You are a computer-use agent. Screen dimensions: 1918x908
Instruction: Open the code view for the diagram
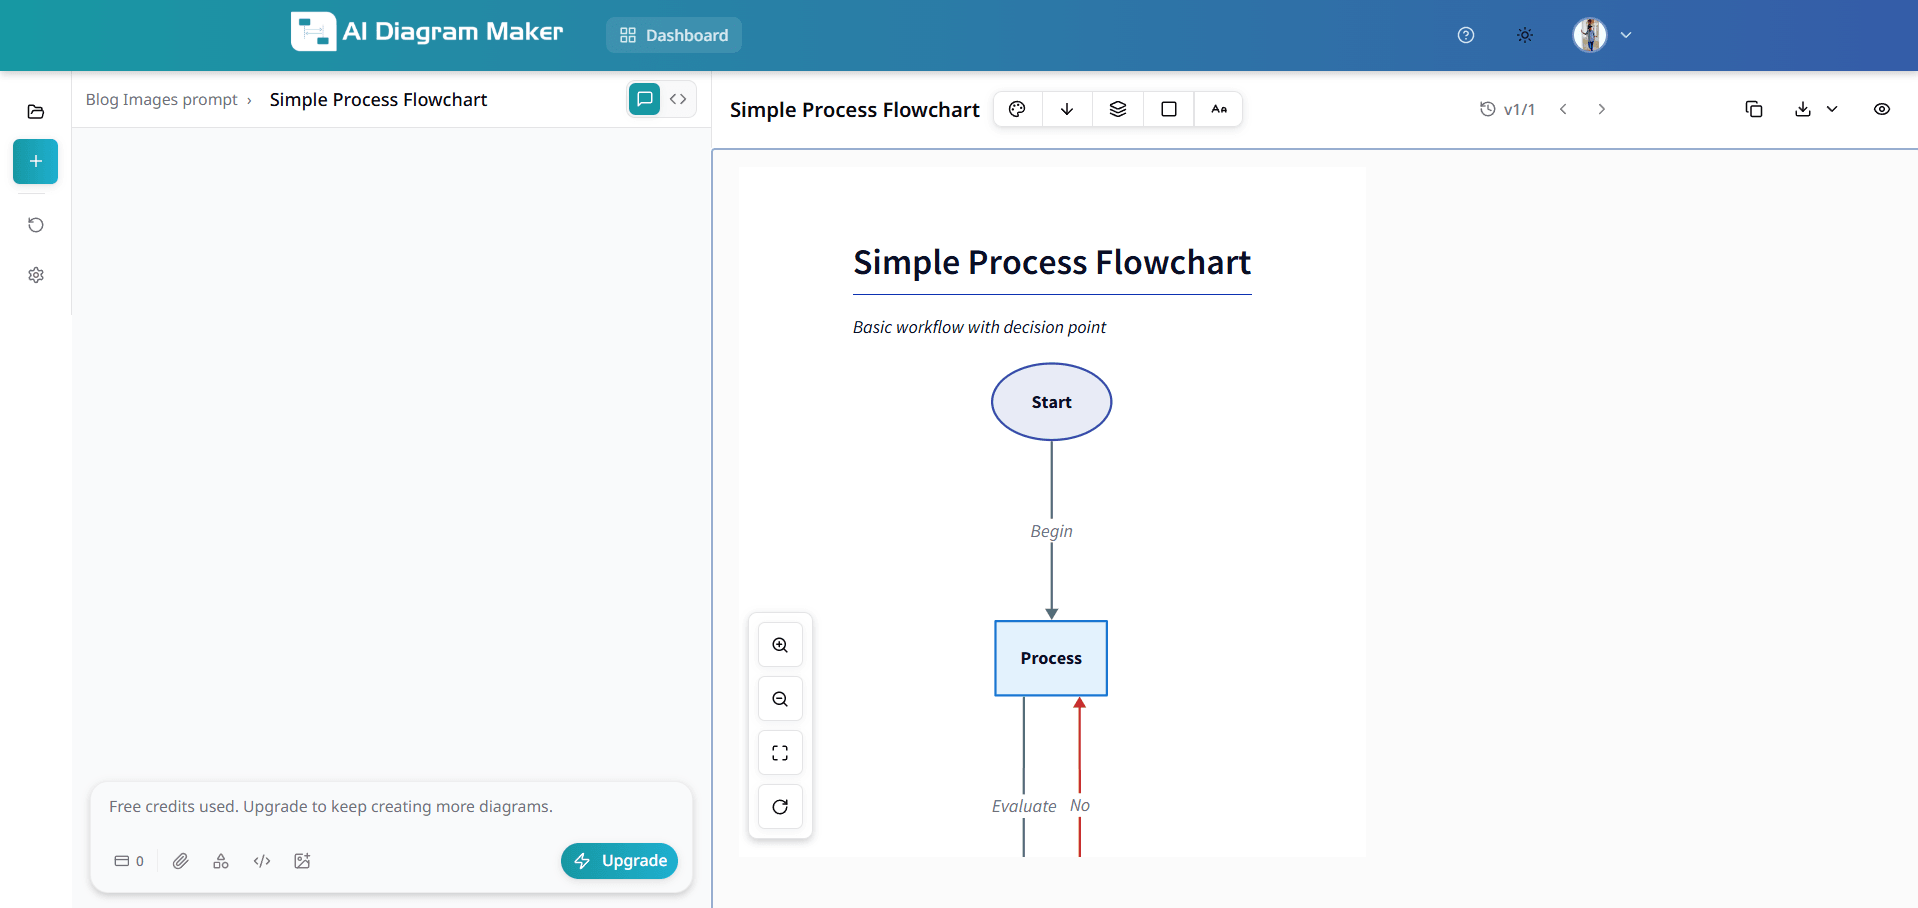coord(679,99)
